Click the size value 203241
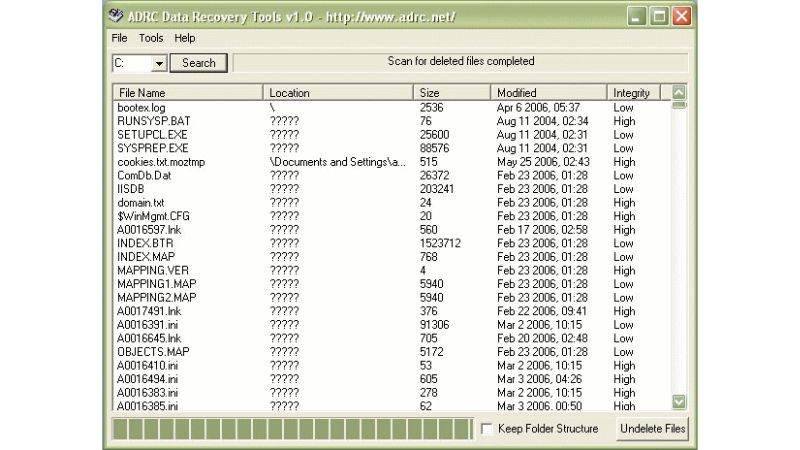800x450 pixels. pyautogui.click(x=436, y=189)
